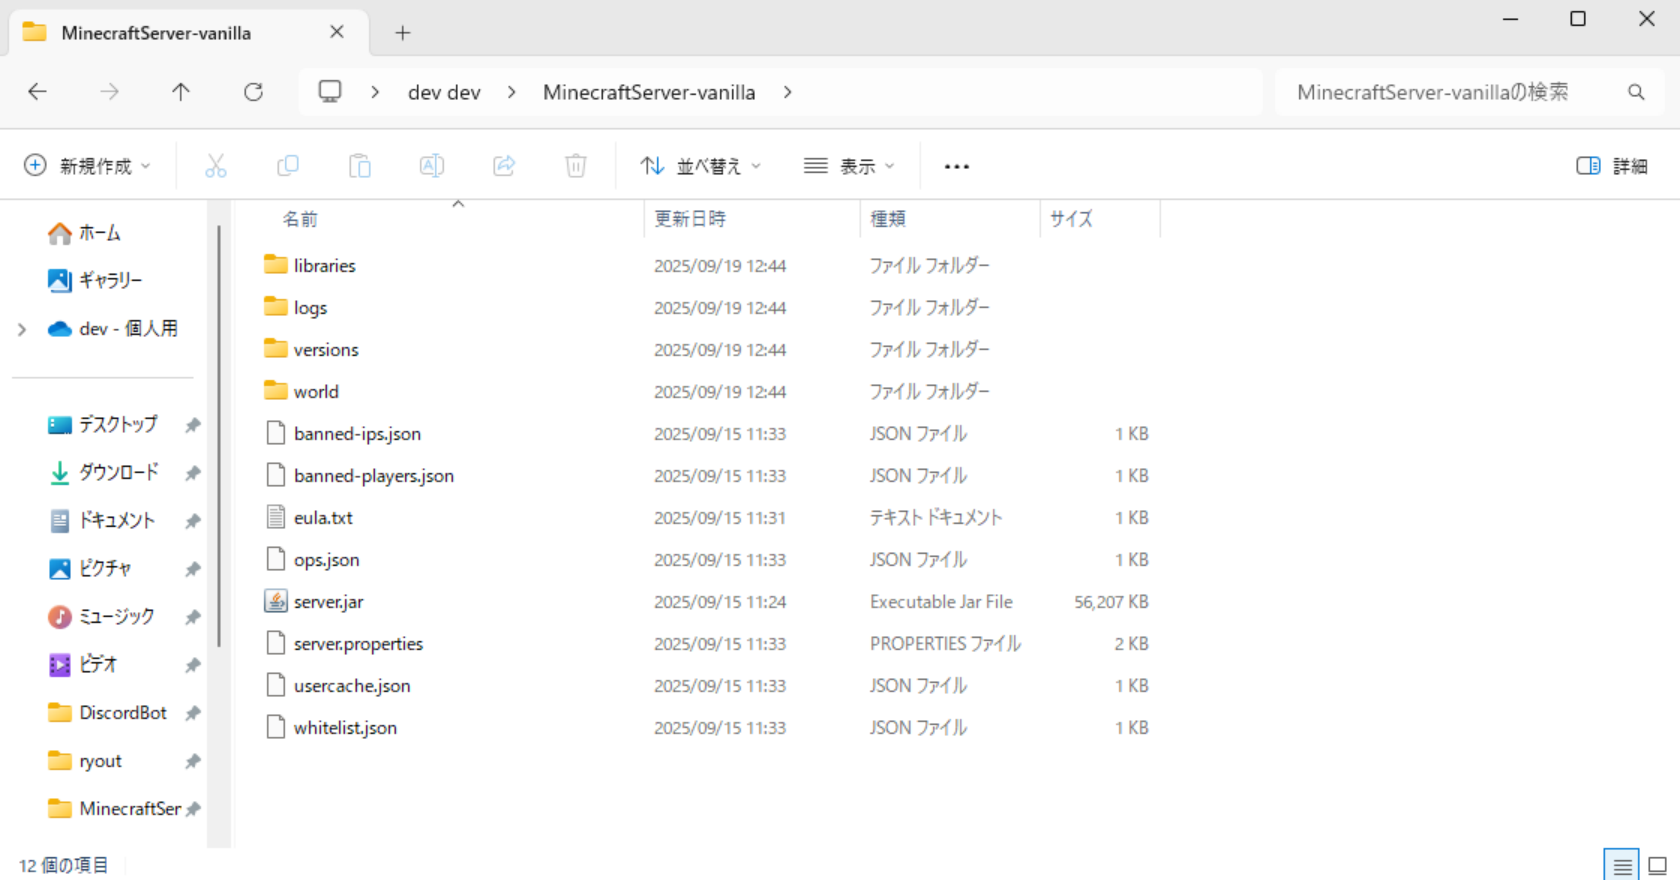Open the 並べ替え sort dropdown
Viewport: 1680px width, 880px height.
[x=701, y=166]
